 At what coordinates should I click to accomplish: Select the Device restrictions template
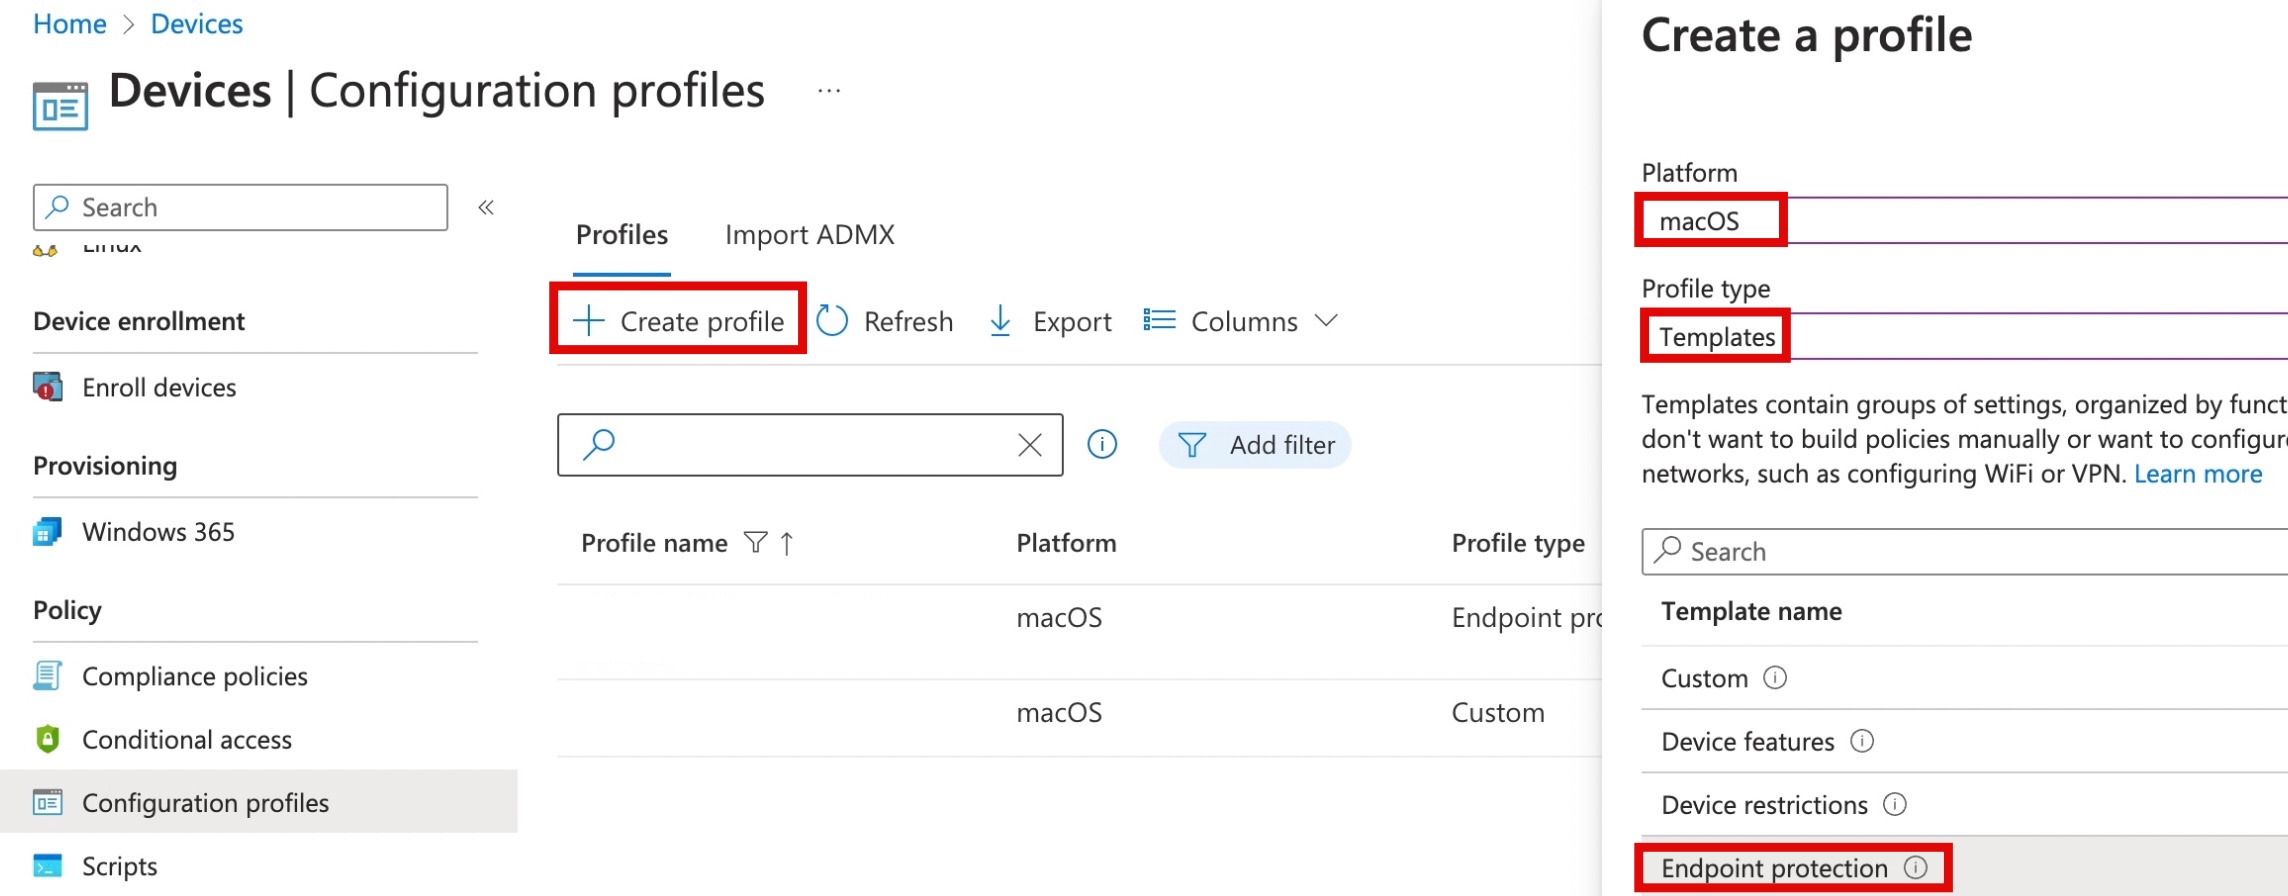[1764, 805]
